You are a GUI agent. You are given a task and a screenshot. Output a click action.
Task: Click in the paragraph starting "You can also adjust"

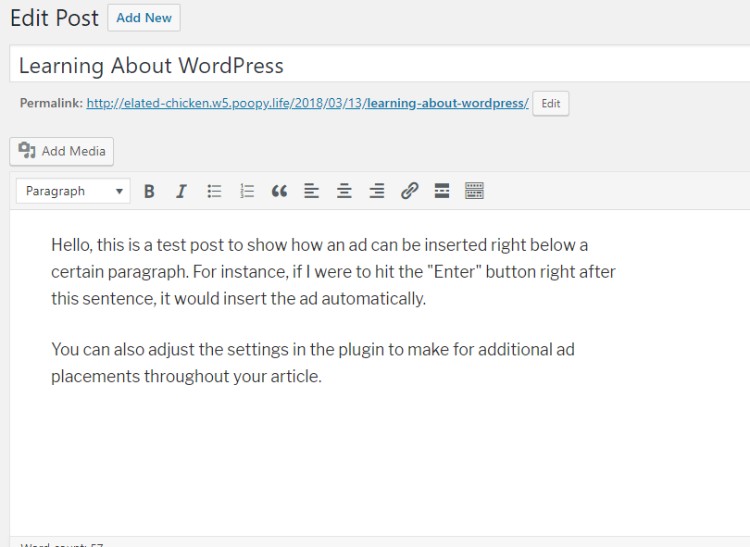[313, 363]
